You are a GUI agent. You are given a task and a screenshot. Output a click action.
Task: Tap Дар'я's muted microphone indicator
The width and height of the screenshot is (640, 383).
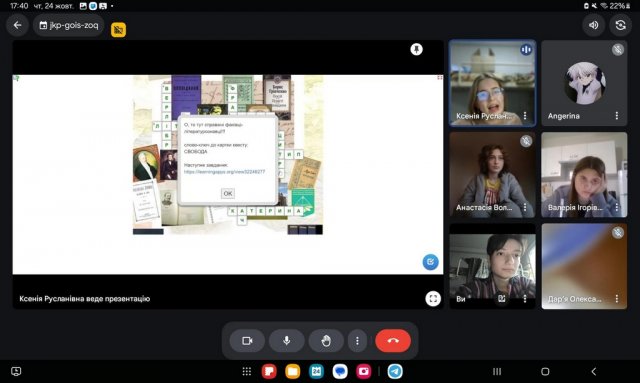coord(618,233)
